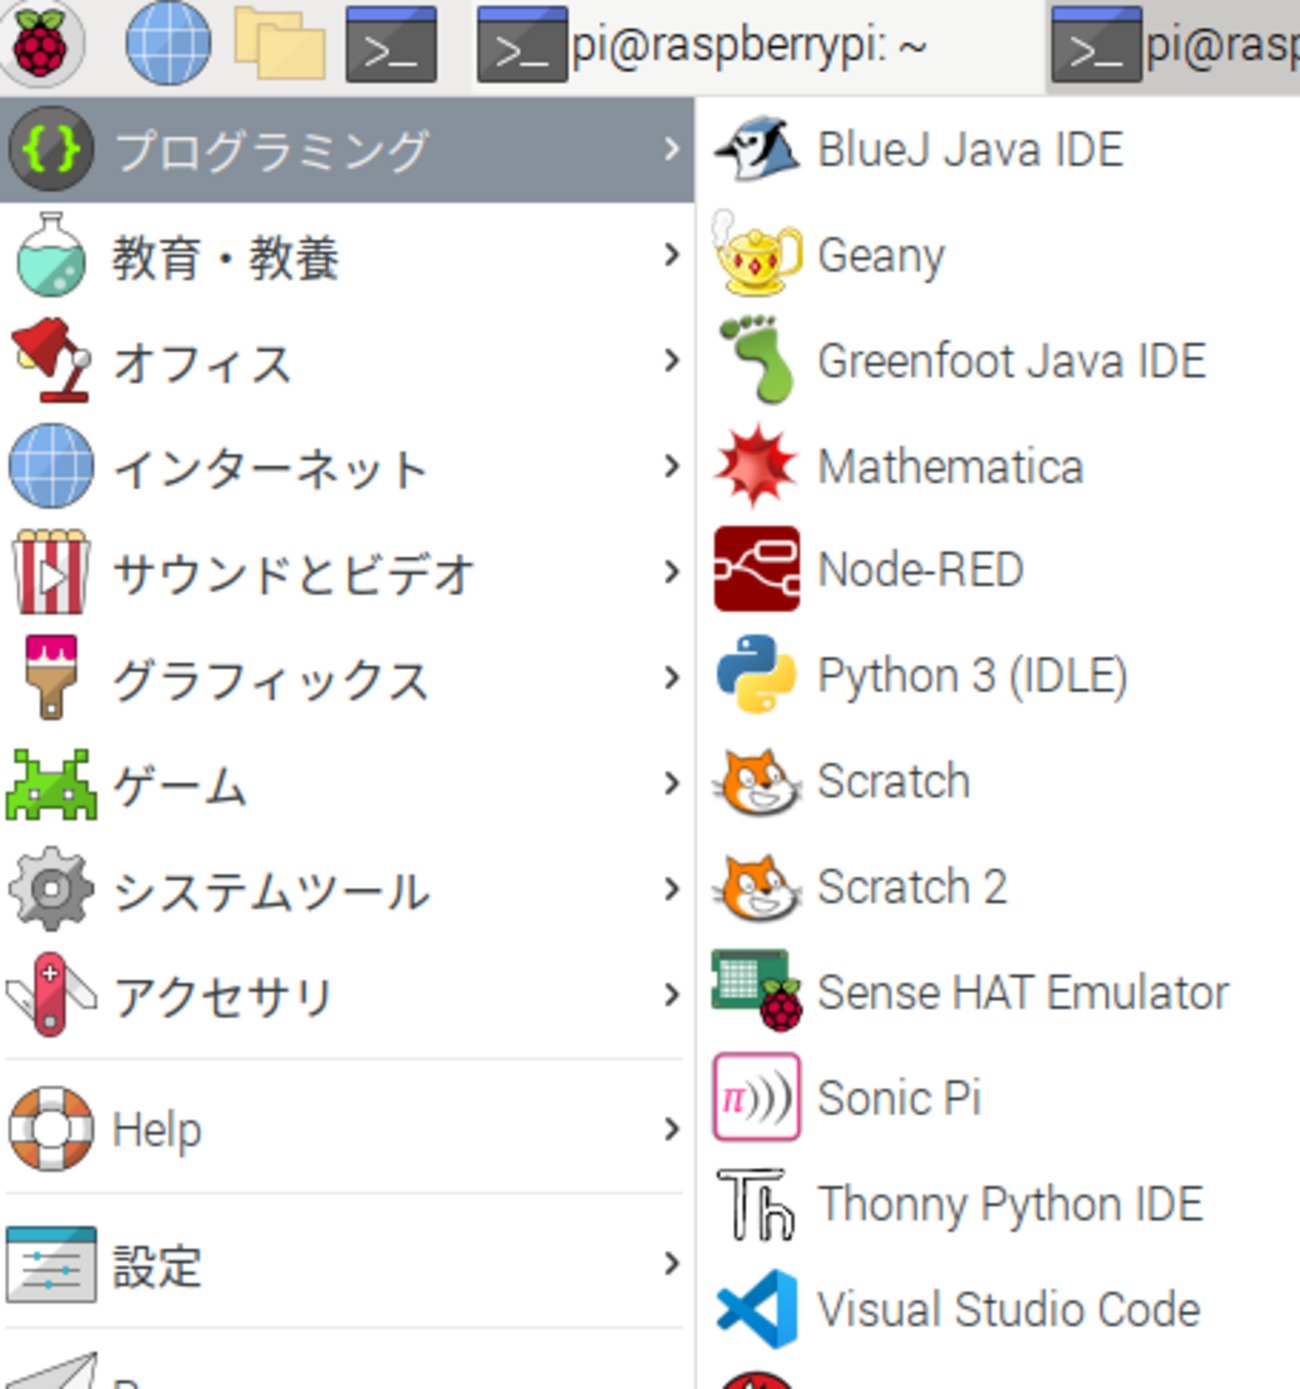
Task: Click the サウンドとビデオ popcorn icon
Action: click(x=51, y=572)
